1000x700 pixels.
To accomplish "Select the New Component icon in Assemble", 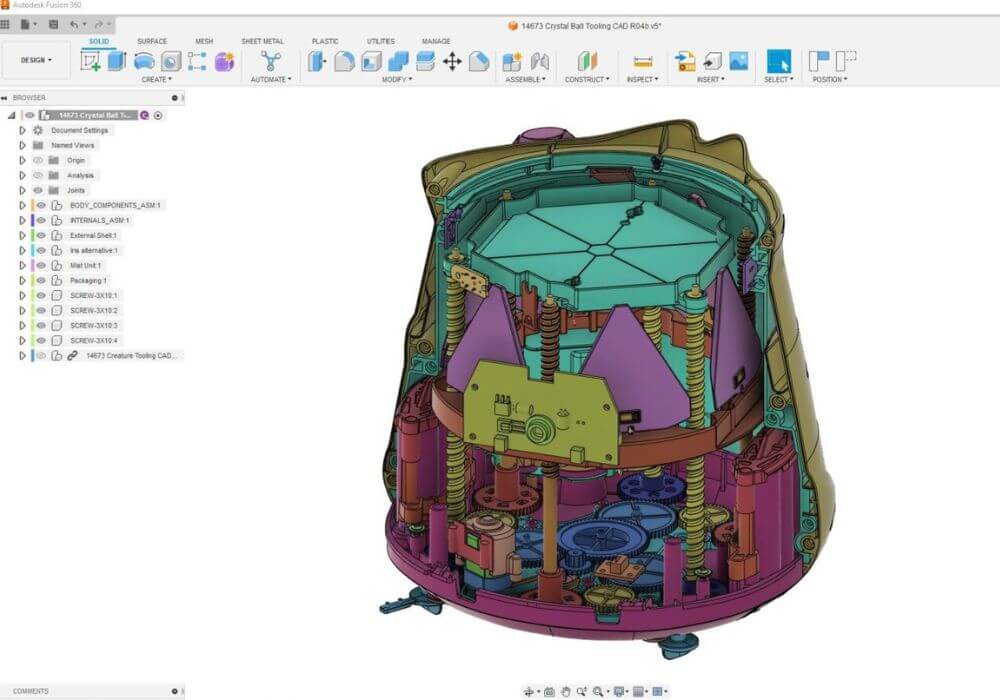I will 512,61.
